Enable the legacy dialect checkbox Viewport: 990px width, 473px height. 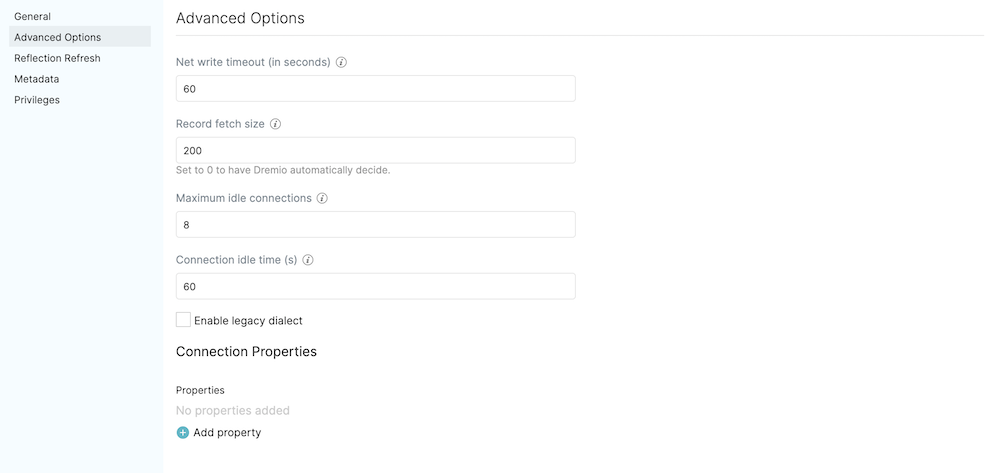coord(183,320)
